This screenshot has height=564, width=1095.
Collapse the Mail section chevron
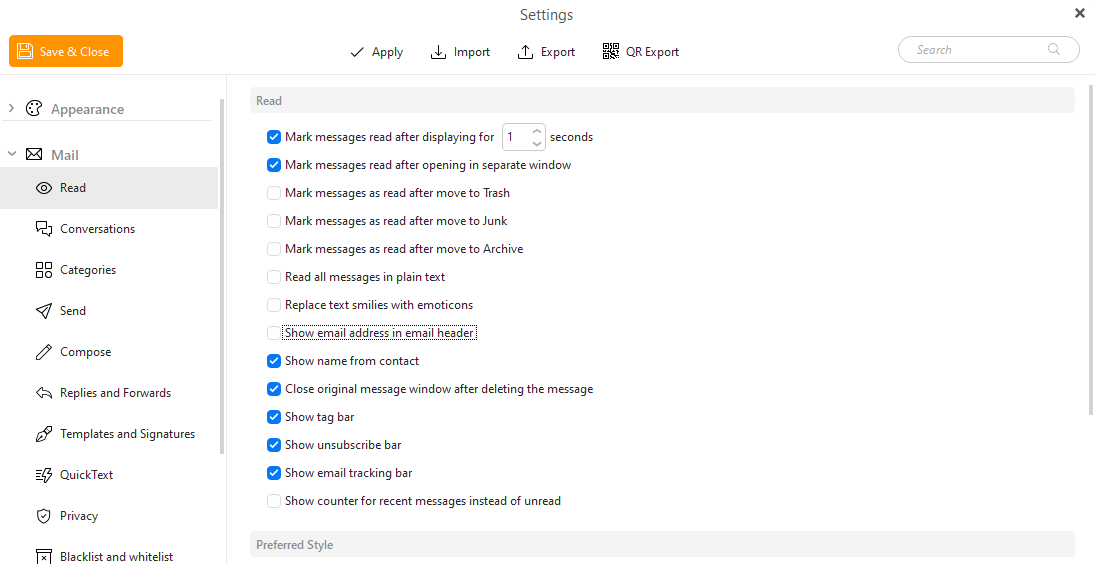[11, 154]
